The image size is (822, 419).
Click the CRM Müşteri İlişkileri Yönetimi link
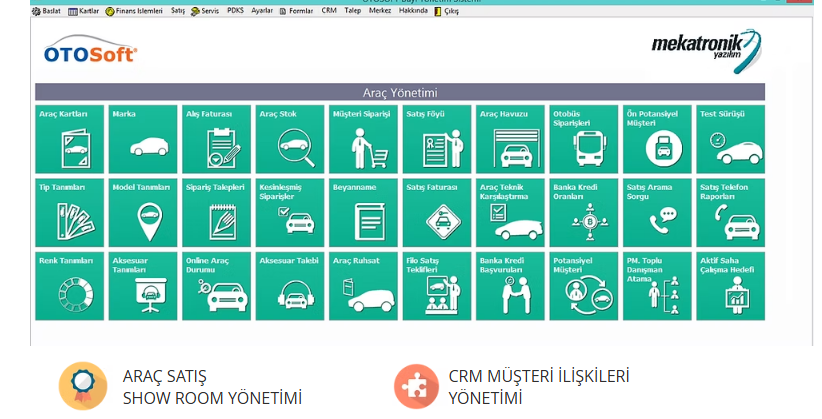(x=538, y=387)
